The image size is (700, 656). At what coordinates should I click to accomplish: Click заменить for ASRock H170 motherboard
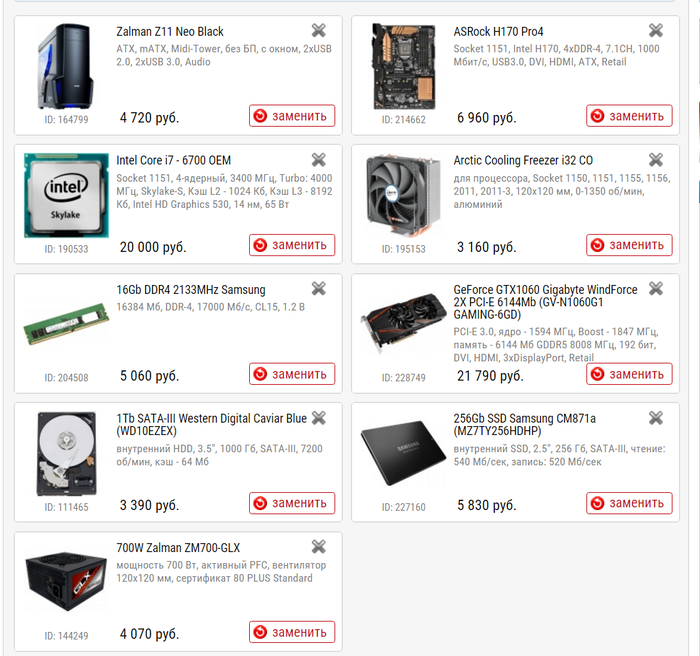(629, 116)
